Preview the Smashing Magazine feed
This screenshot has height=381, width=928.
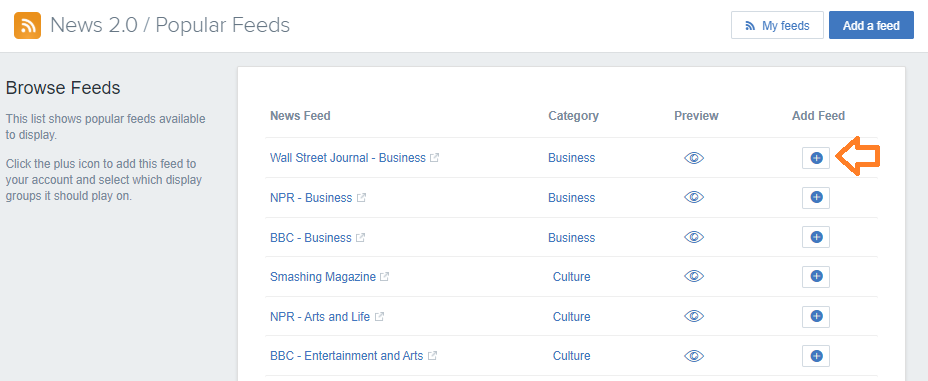click(694, 276)
